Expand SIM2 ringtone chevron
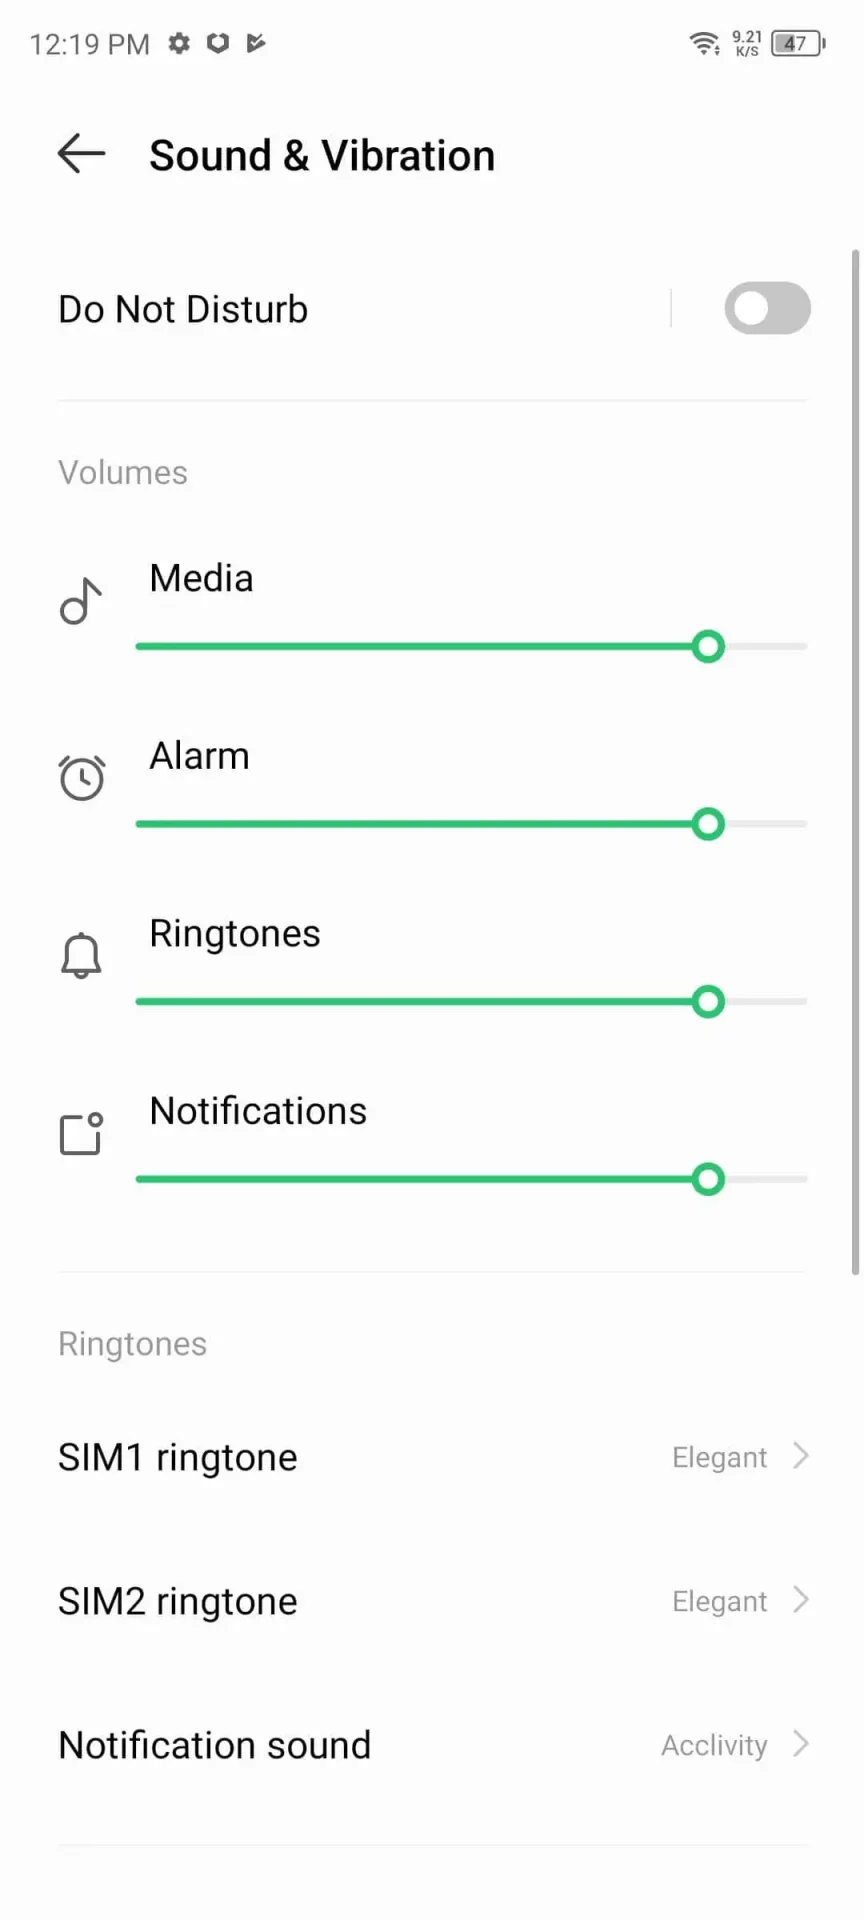Screen dimensions: 864x1920 (800, 1600)
